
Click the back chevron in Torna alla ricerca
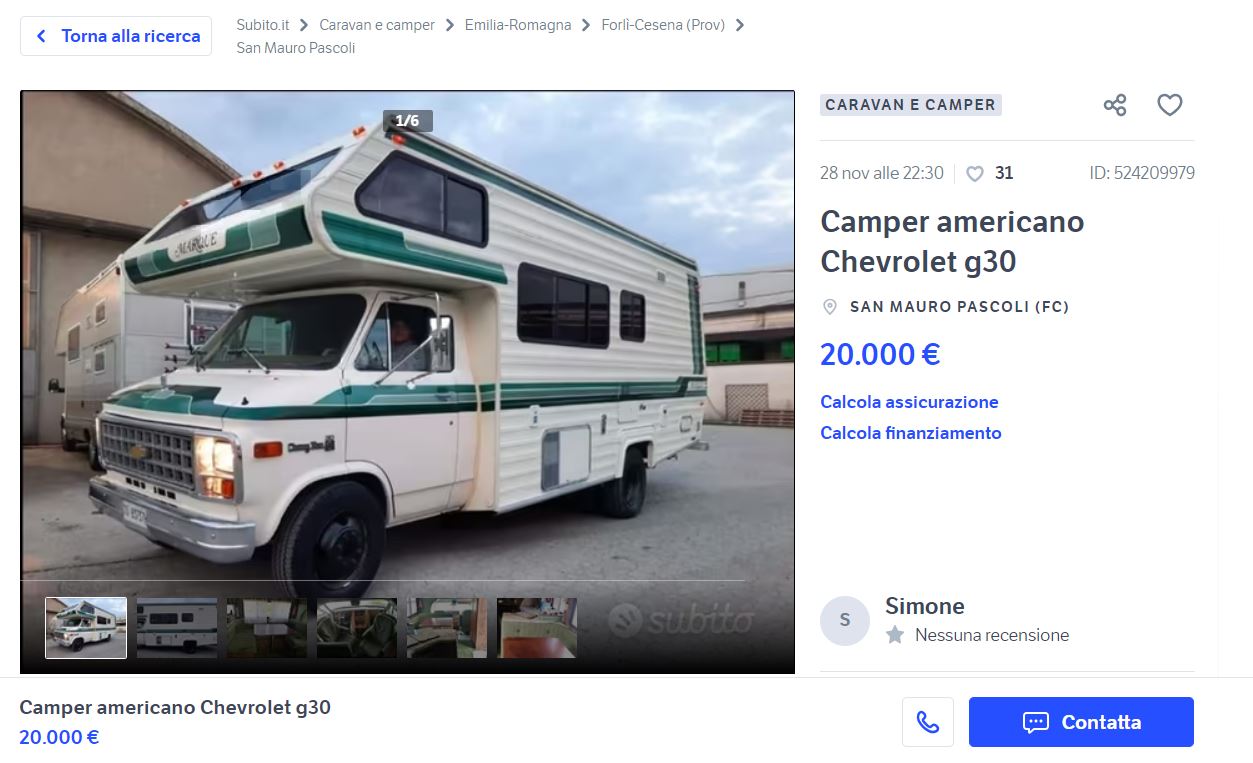(41, 36)
